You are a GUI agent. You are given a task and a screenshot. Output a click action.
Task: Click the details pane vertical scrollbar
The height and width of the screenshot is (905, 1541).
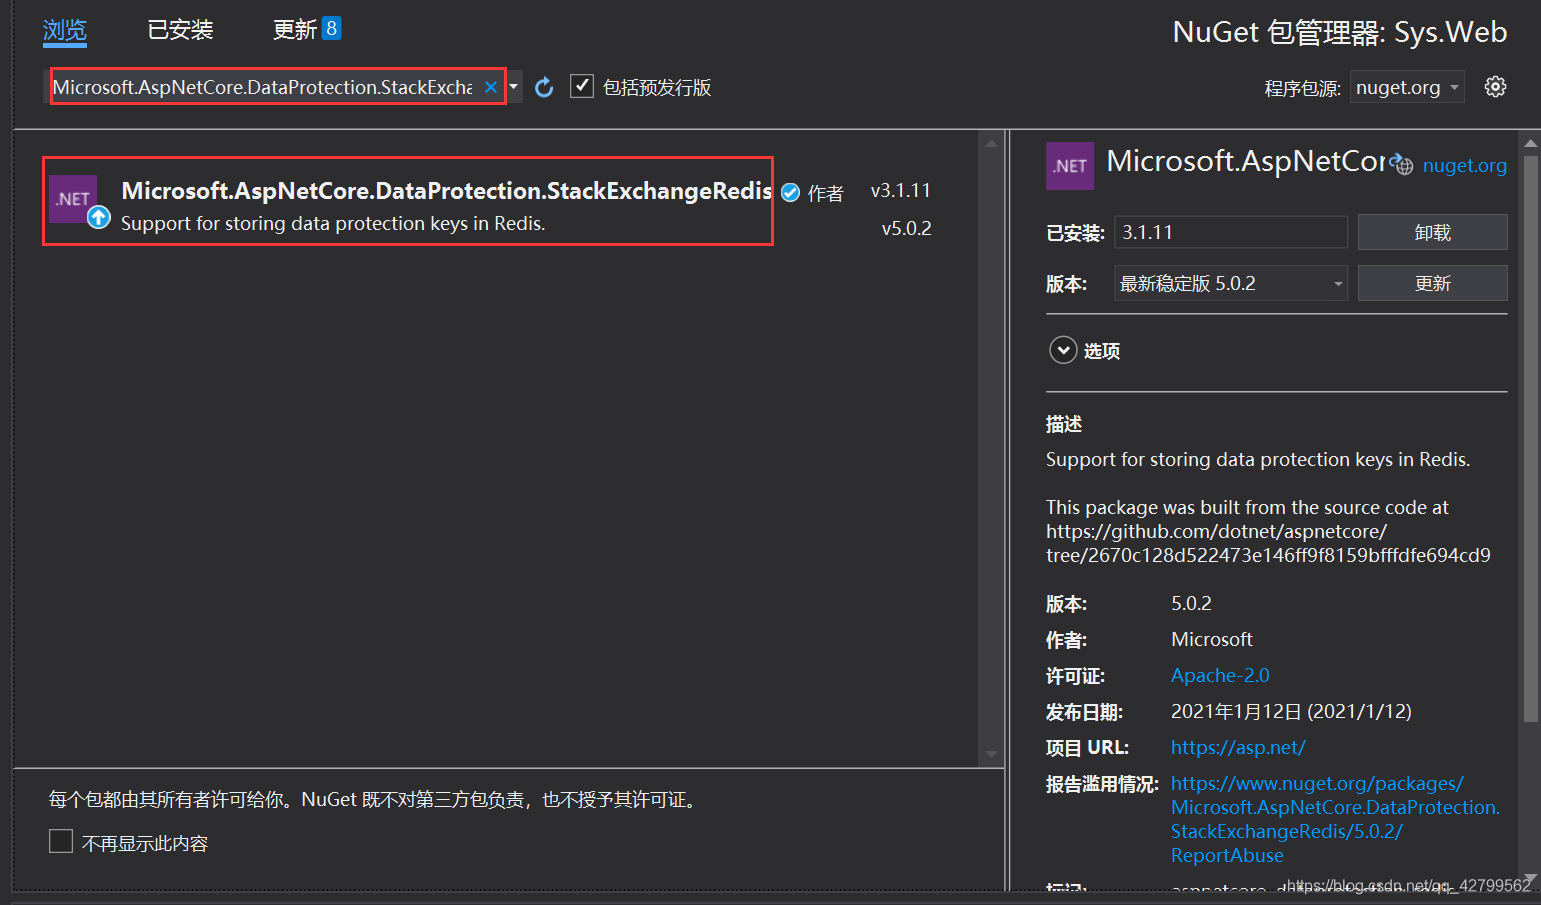point(1531,437)
